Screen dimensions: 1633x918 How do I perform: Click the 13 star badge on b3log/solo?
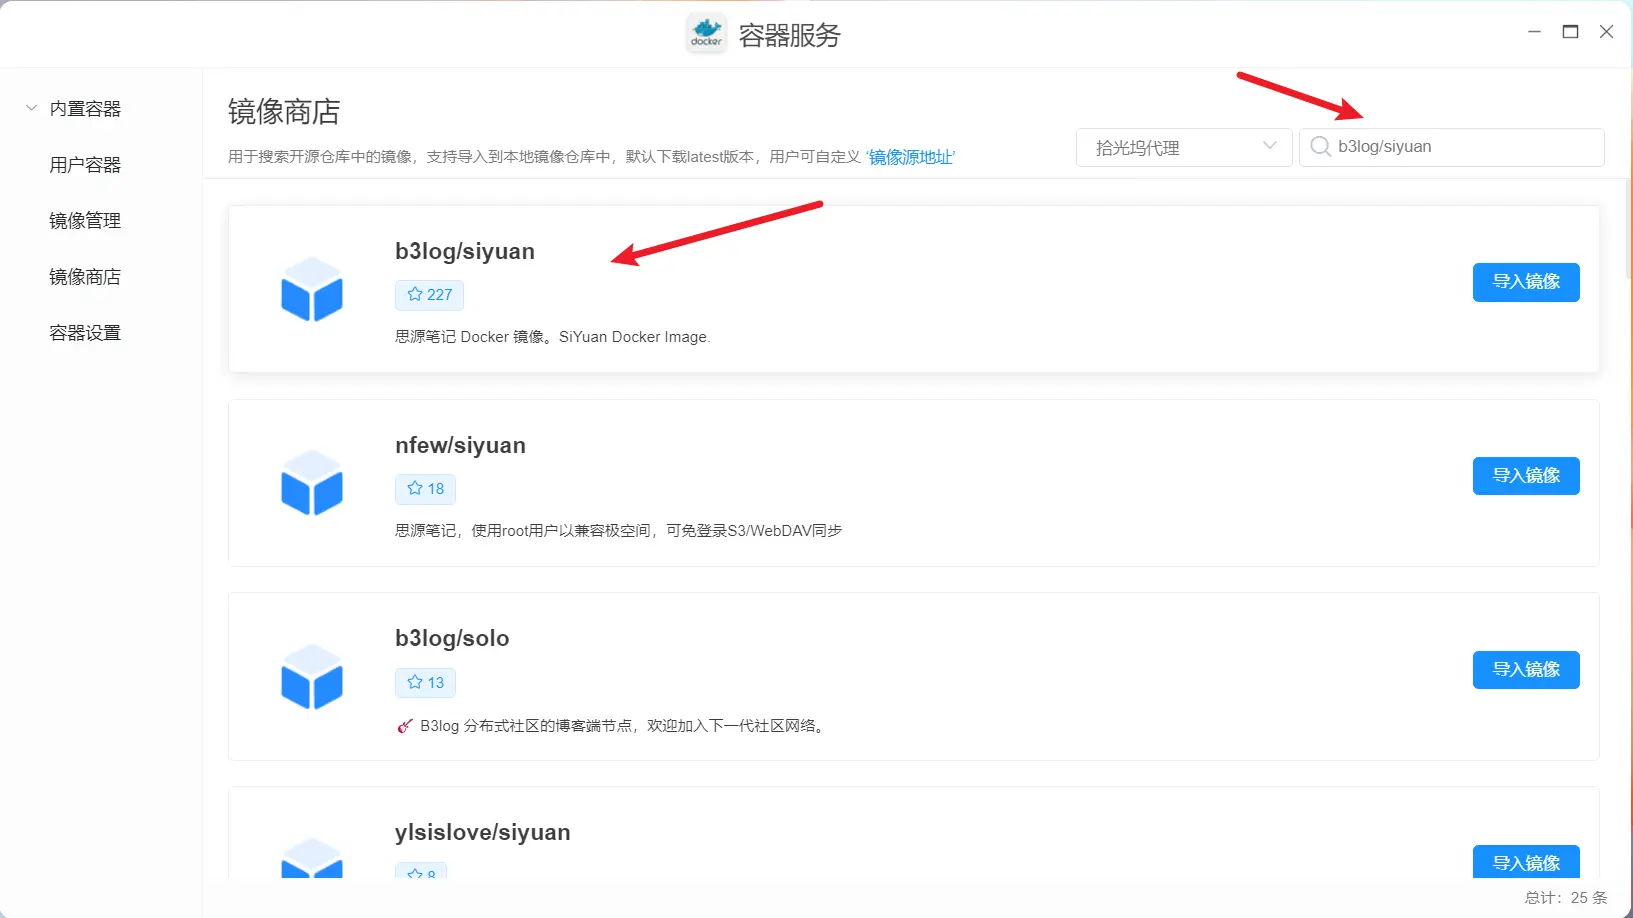tap(425, 683)
